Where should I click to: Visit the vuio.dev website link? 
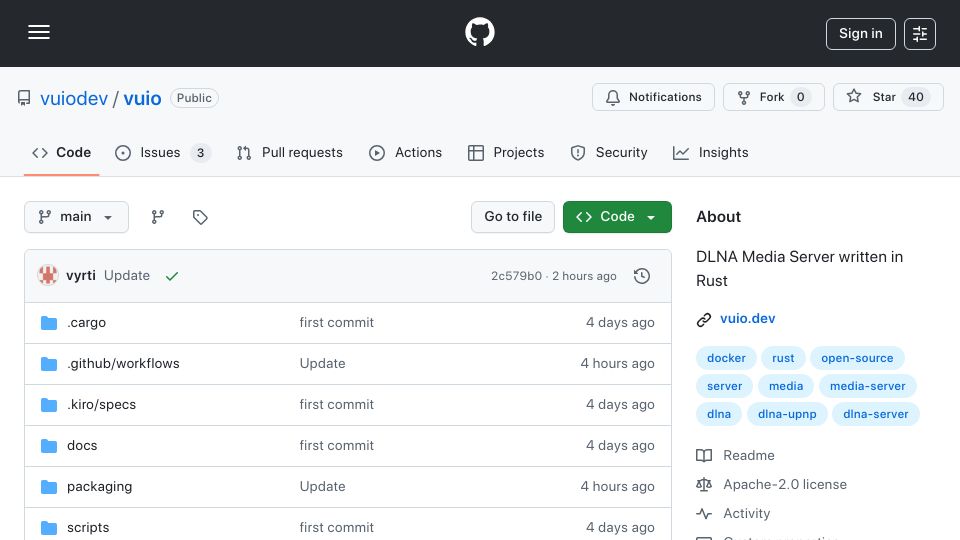[x=748, y=318]
